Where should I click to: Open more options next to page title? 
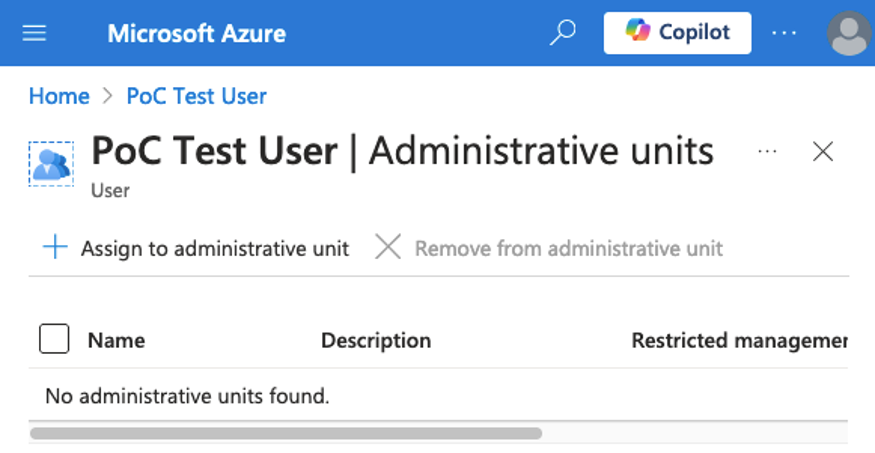point(767,151)
